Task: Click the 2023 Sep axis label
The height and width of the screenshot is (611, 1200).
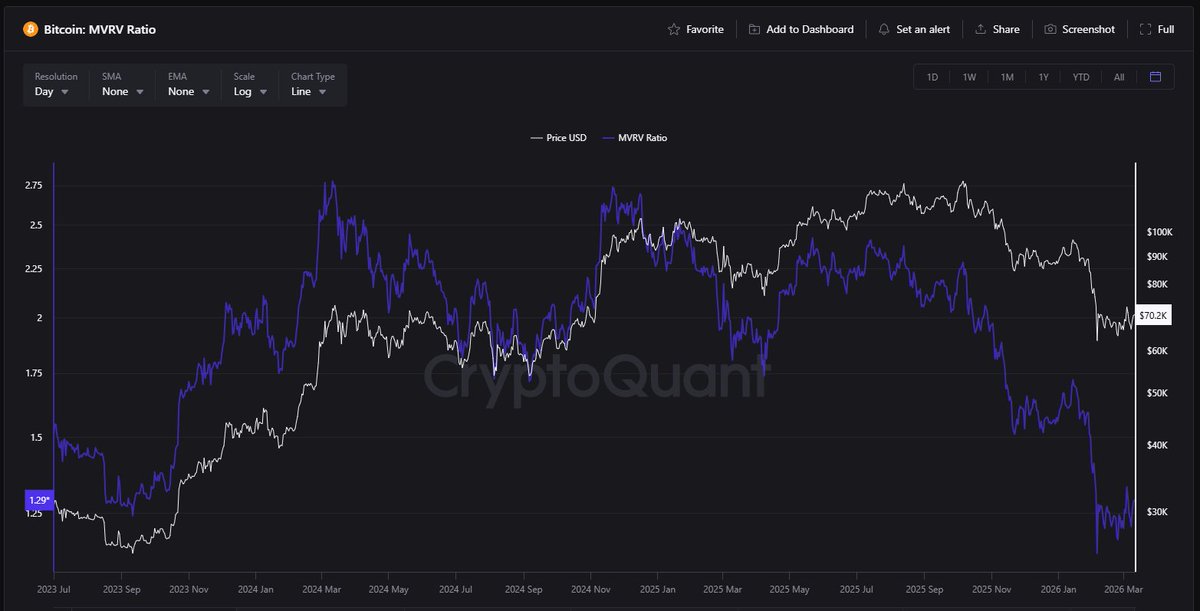Action: (121, 590)
